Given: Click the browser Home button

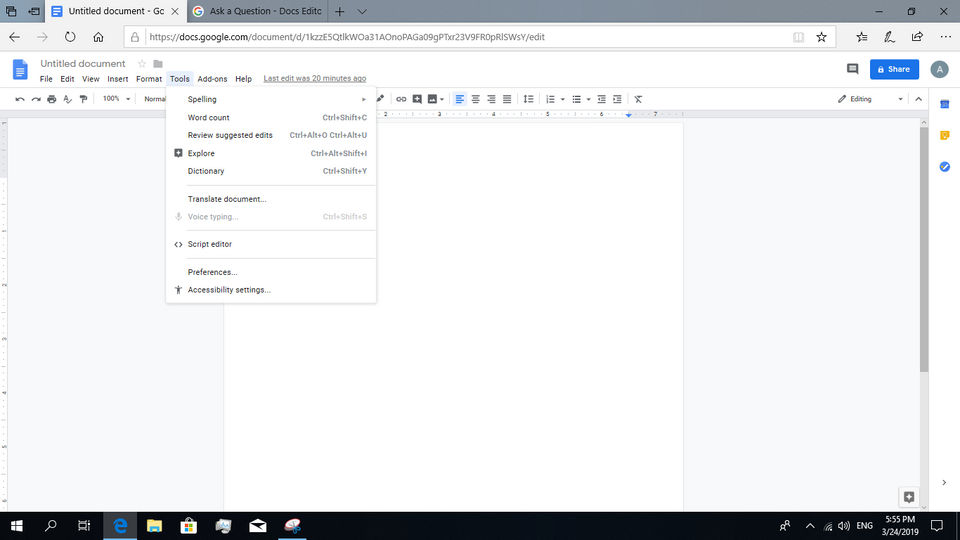Looking at the screenshot, I should tap(98, 37).
